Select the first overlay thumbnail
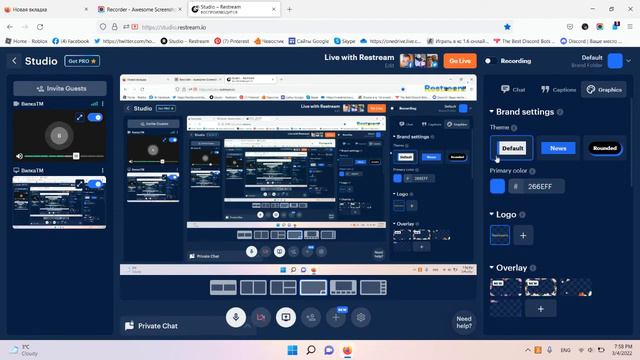This screenshot has width=640, height=360. pos(506,287)
